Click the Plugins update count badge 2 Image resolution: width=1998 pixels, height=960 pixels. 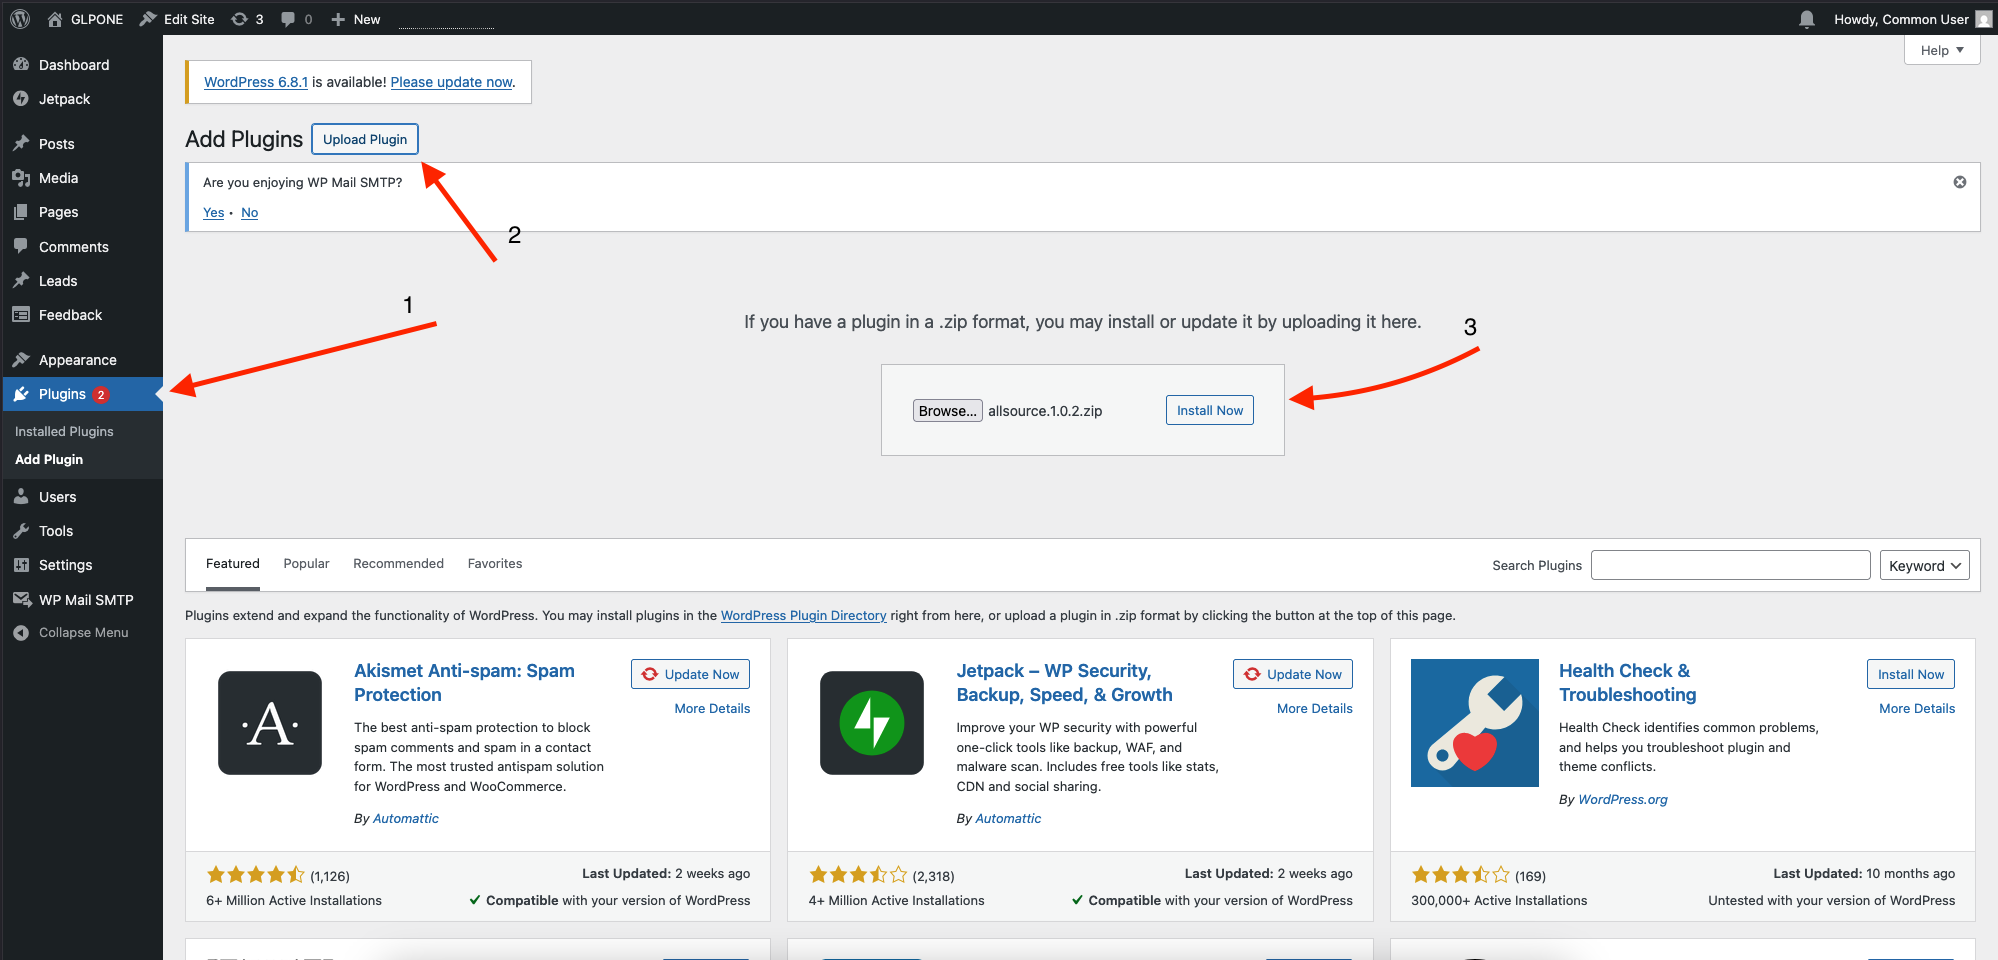pos(101,394)
